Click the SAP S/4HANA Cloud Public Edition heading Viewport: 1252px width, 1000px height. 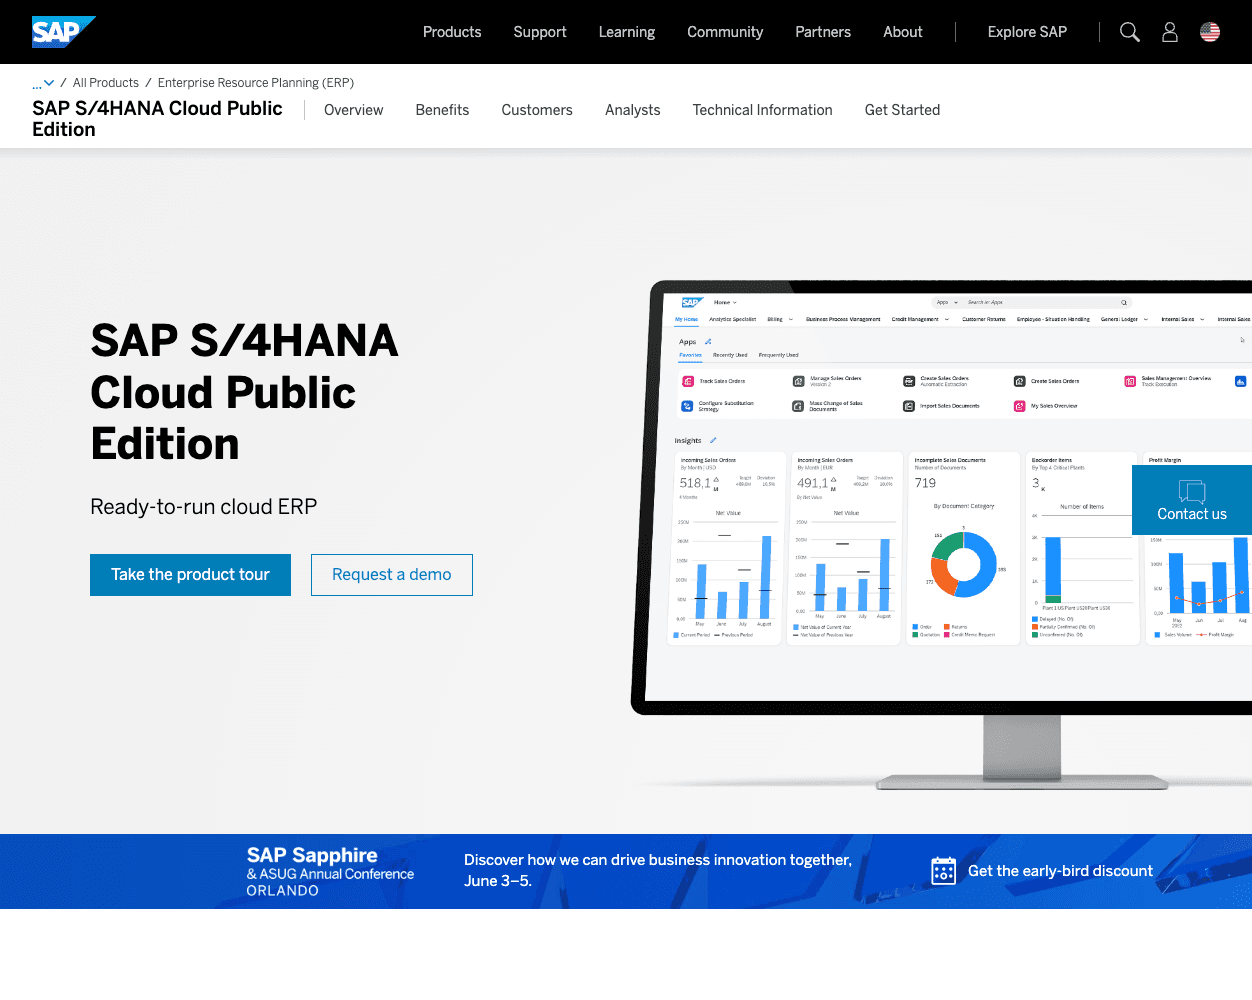click(244, 392)
